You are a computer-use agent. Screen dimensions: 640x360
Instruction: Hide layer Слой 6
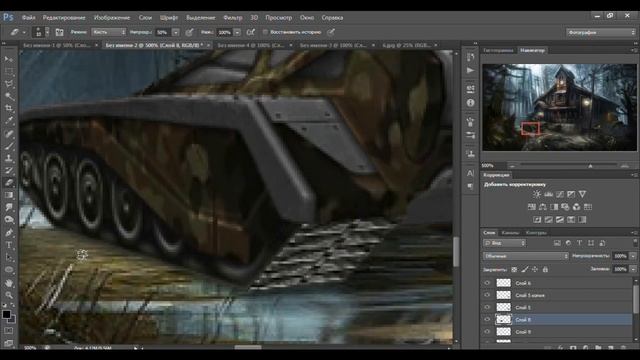487,283
